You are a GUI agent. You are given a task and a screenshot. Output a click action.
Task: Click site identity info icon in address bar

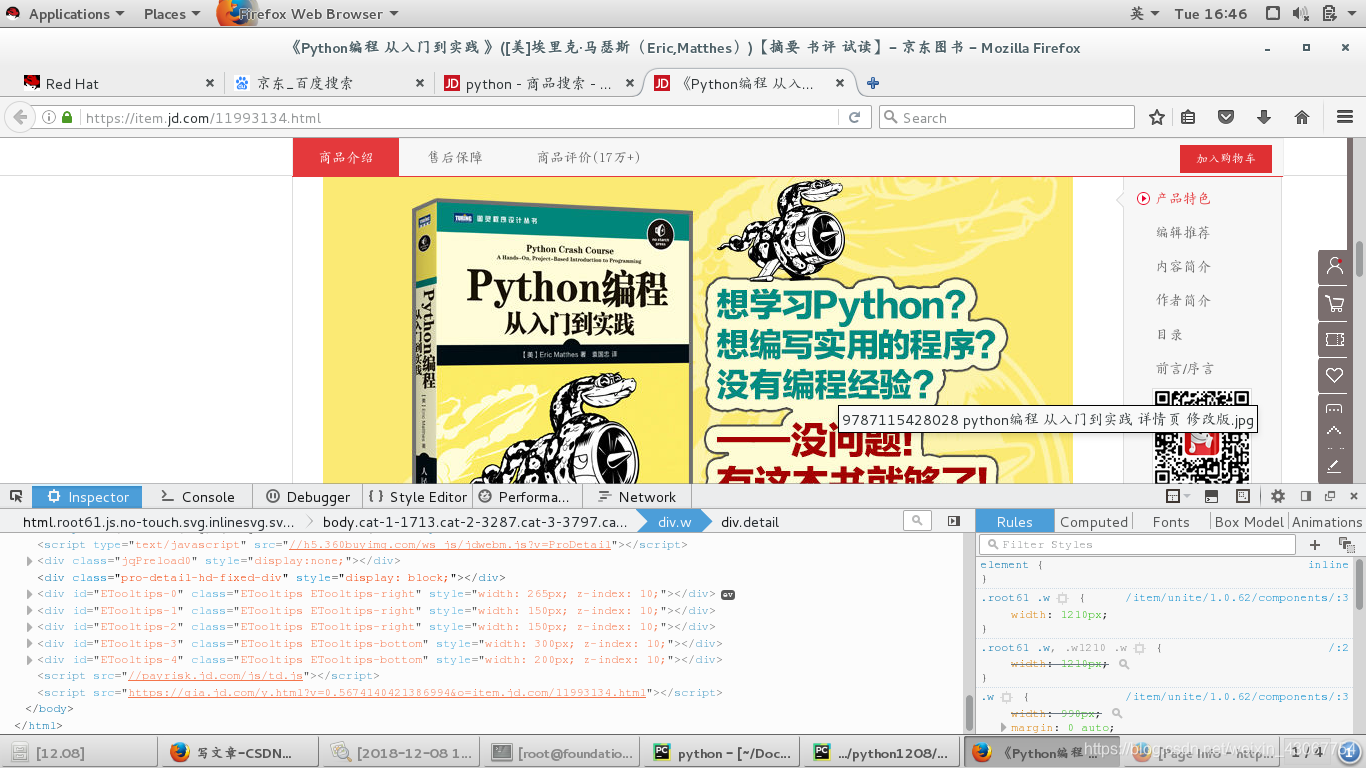(48, 117)
